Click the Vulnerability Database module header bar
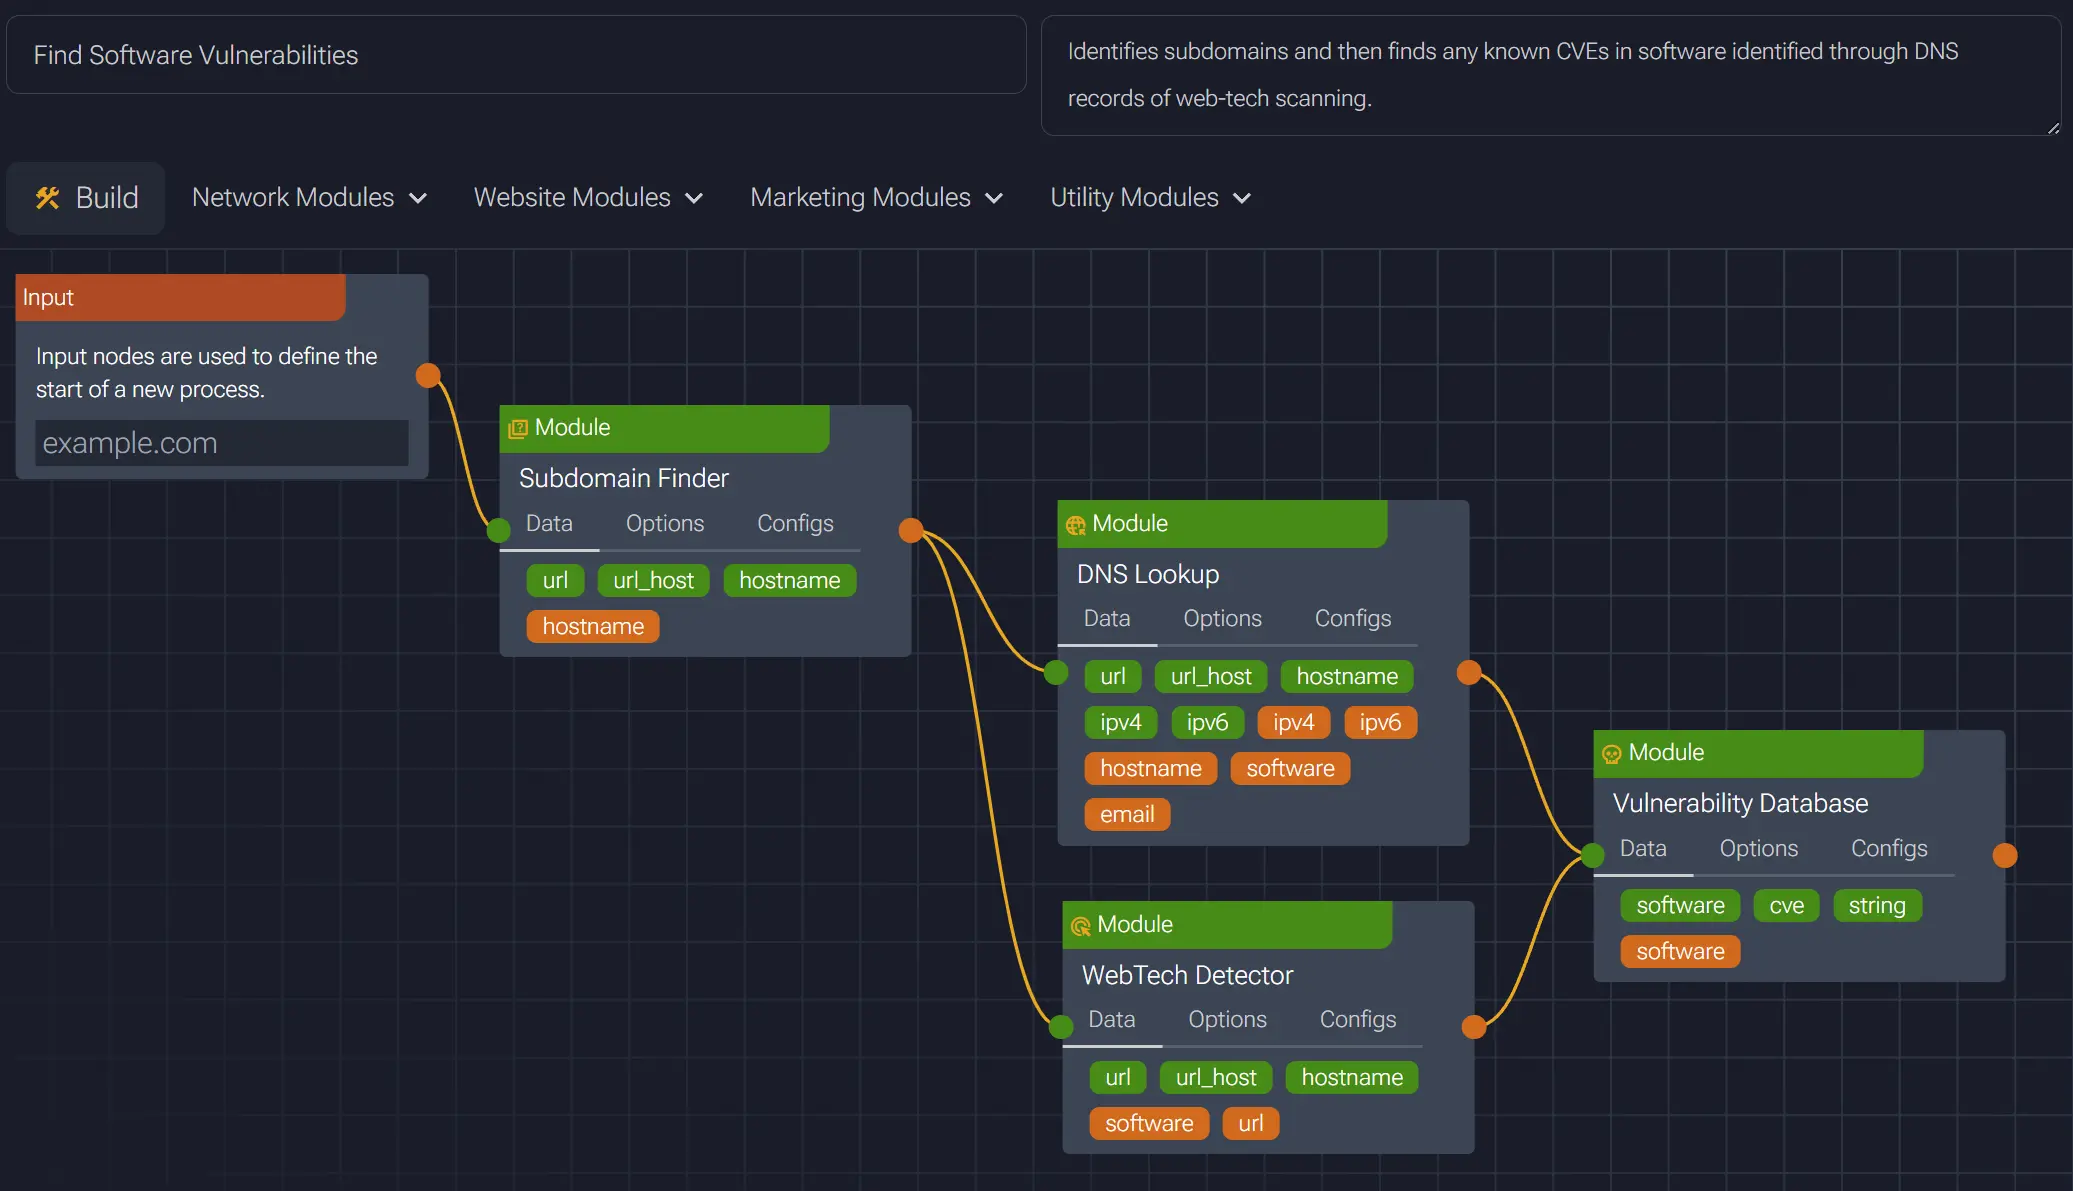 tap(1758, 753)
